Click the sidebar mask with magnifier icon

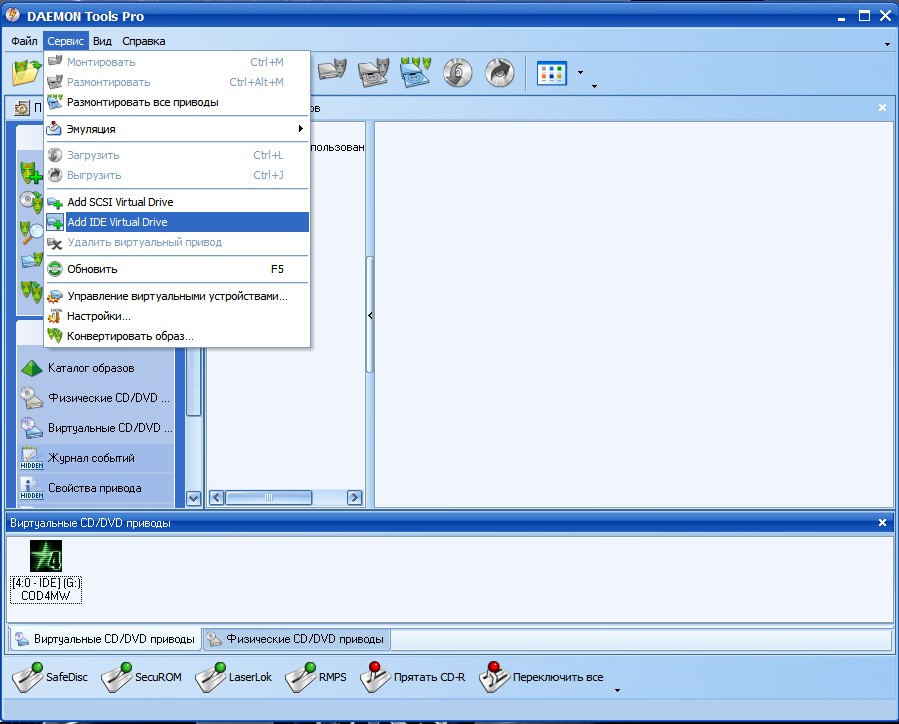click(31, 231)
